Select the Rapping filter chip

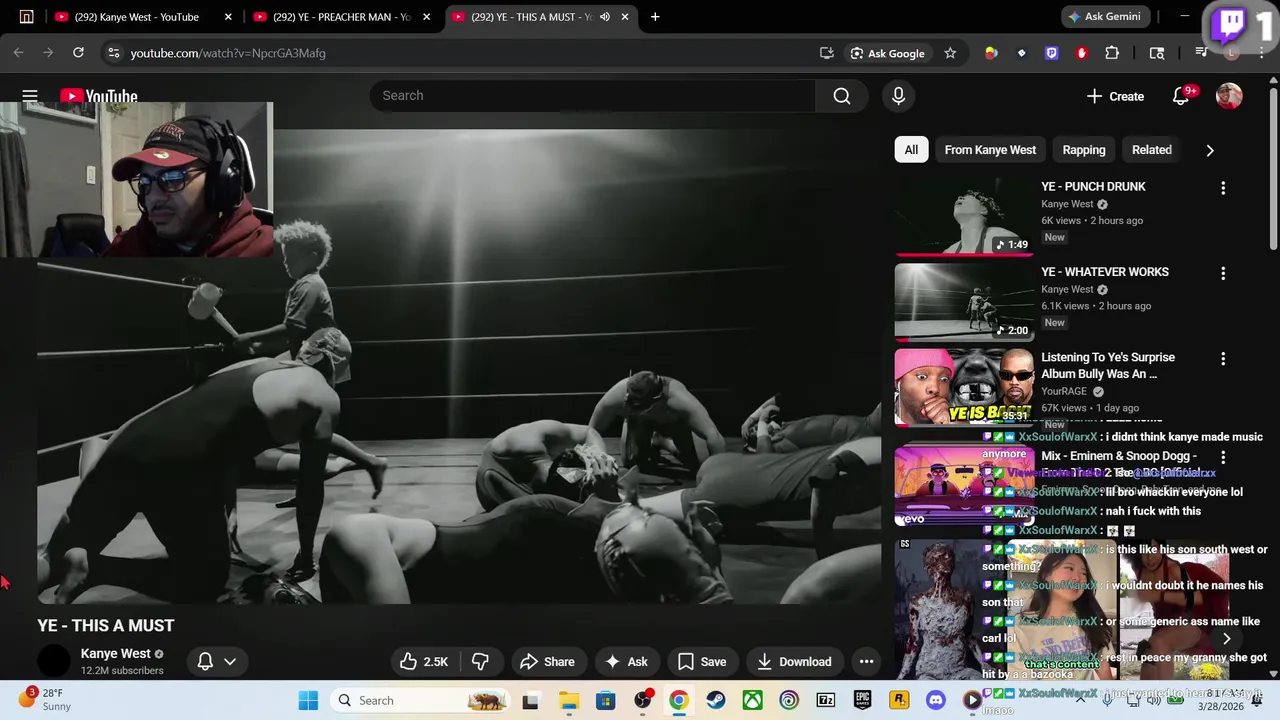tap(1084, 150)
